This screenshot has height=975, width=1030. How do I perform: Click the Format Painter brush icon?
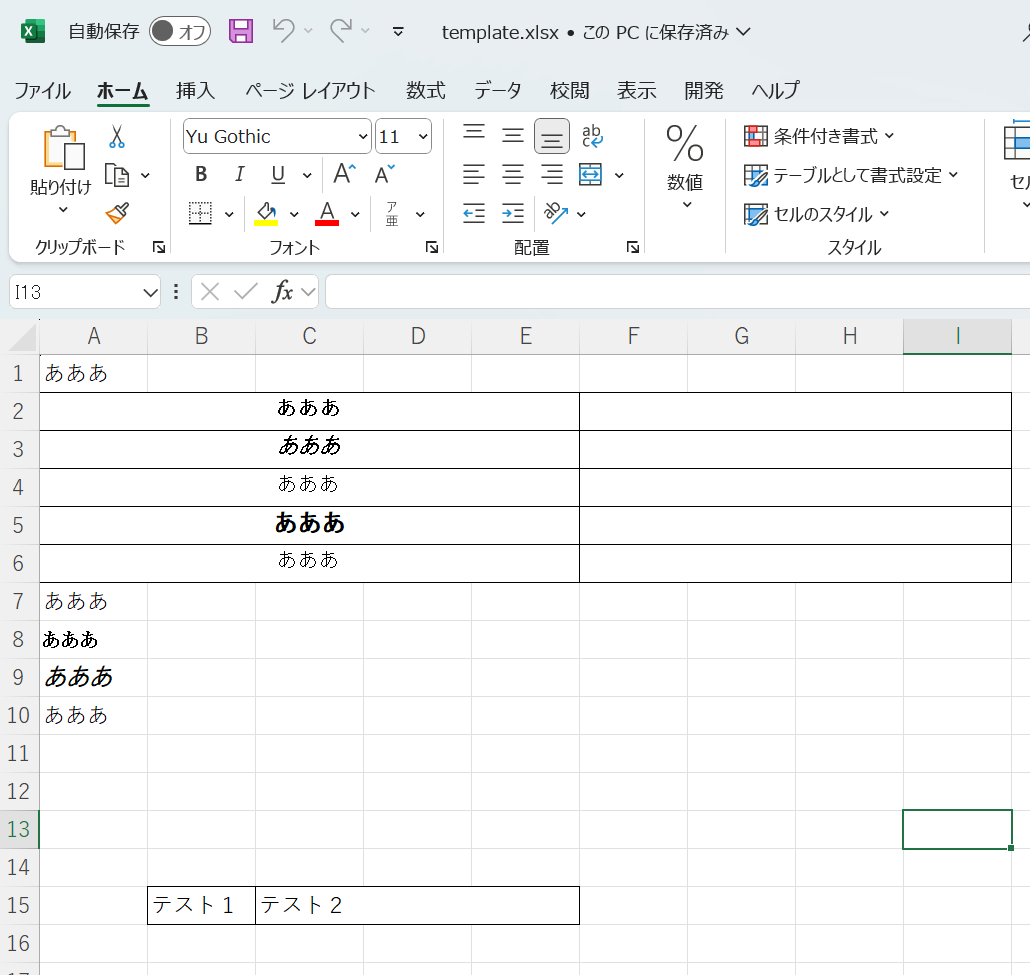tap(117, 214)
